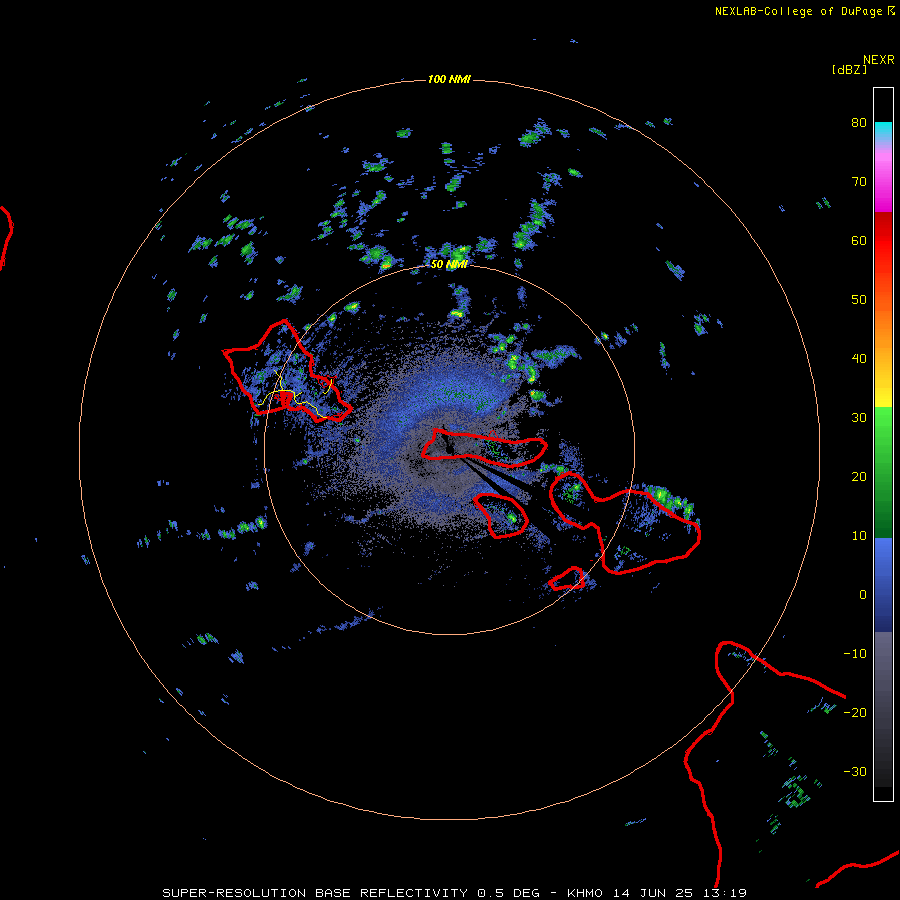
Task: Click the 10 value on dBZ scale
Action: [859, 536]
